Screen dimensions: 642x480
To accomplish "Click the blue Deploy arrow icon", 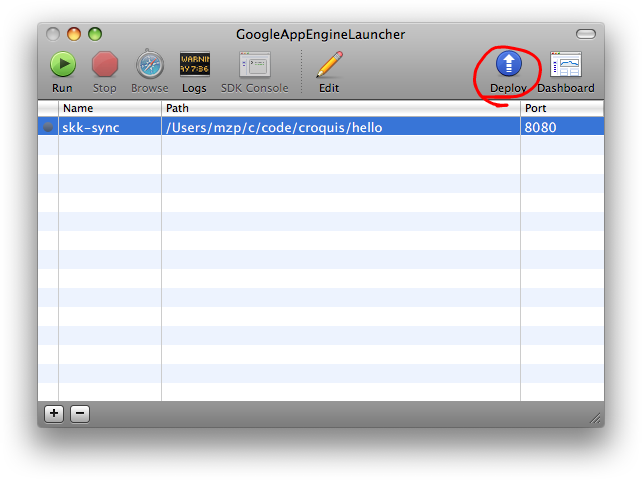I will pos(509,64).
